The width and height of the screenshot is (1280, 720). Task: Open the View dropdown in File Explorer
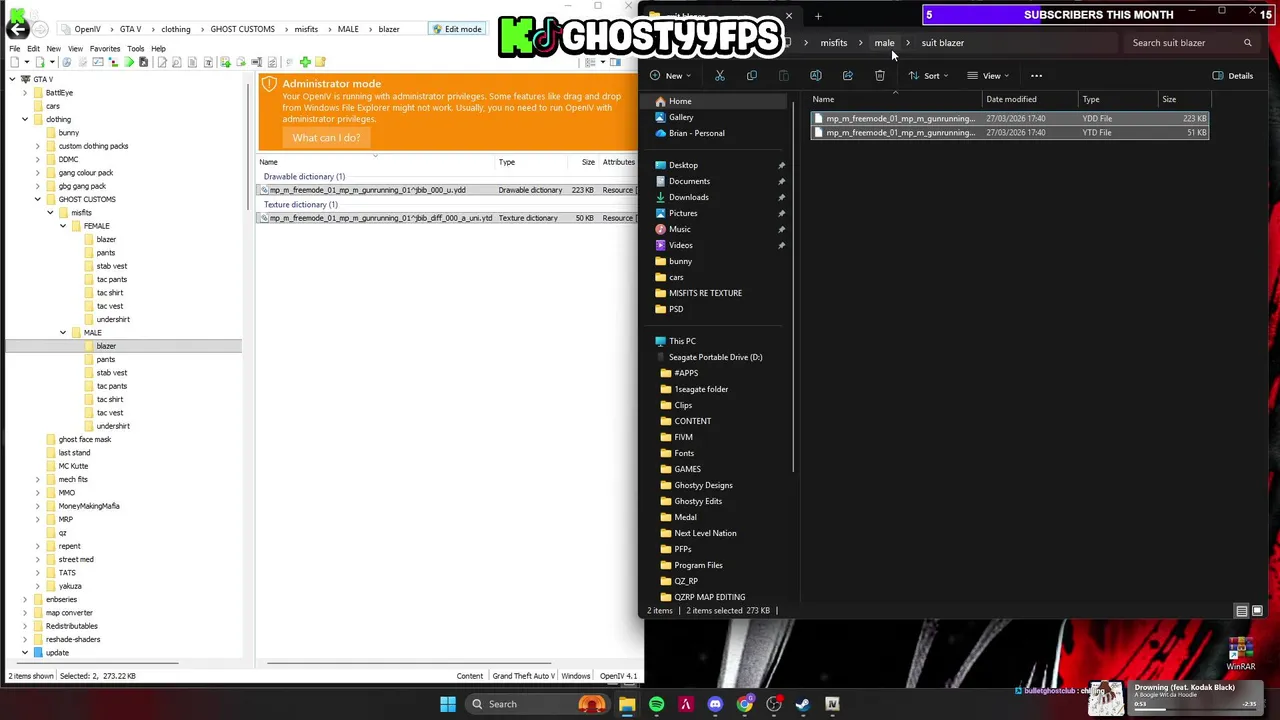(x=988, y=76)
